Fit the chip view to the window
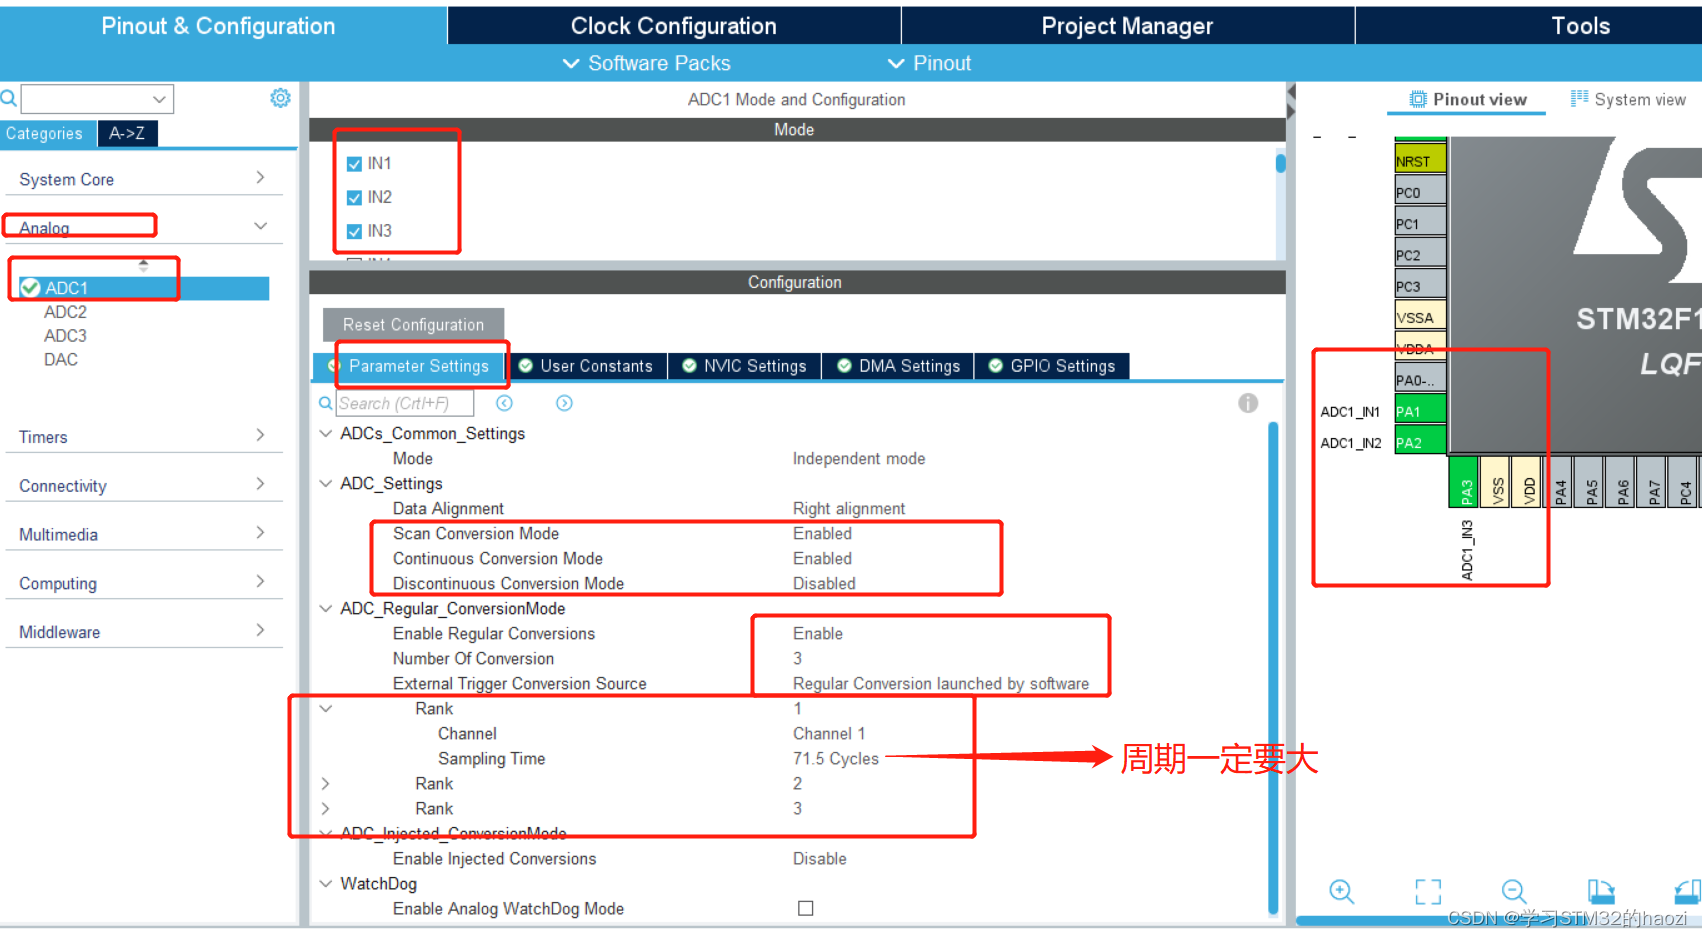Viewport: 1702px width, 937px height. 1428,891
